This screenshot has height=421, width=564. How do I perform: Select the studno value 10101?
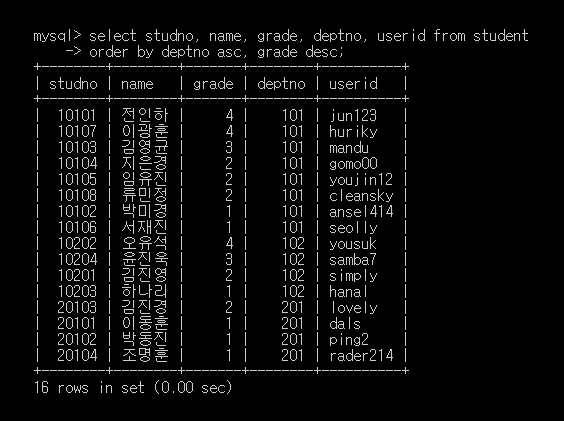click(77, 116)
